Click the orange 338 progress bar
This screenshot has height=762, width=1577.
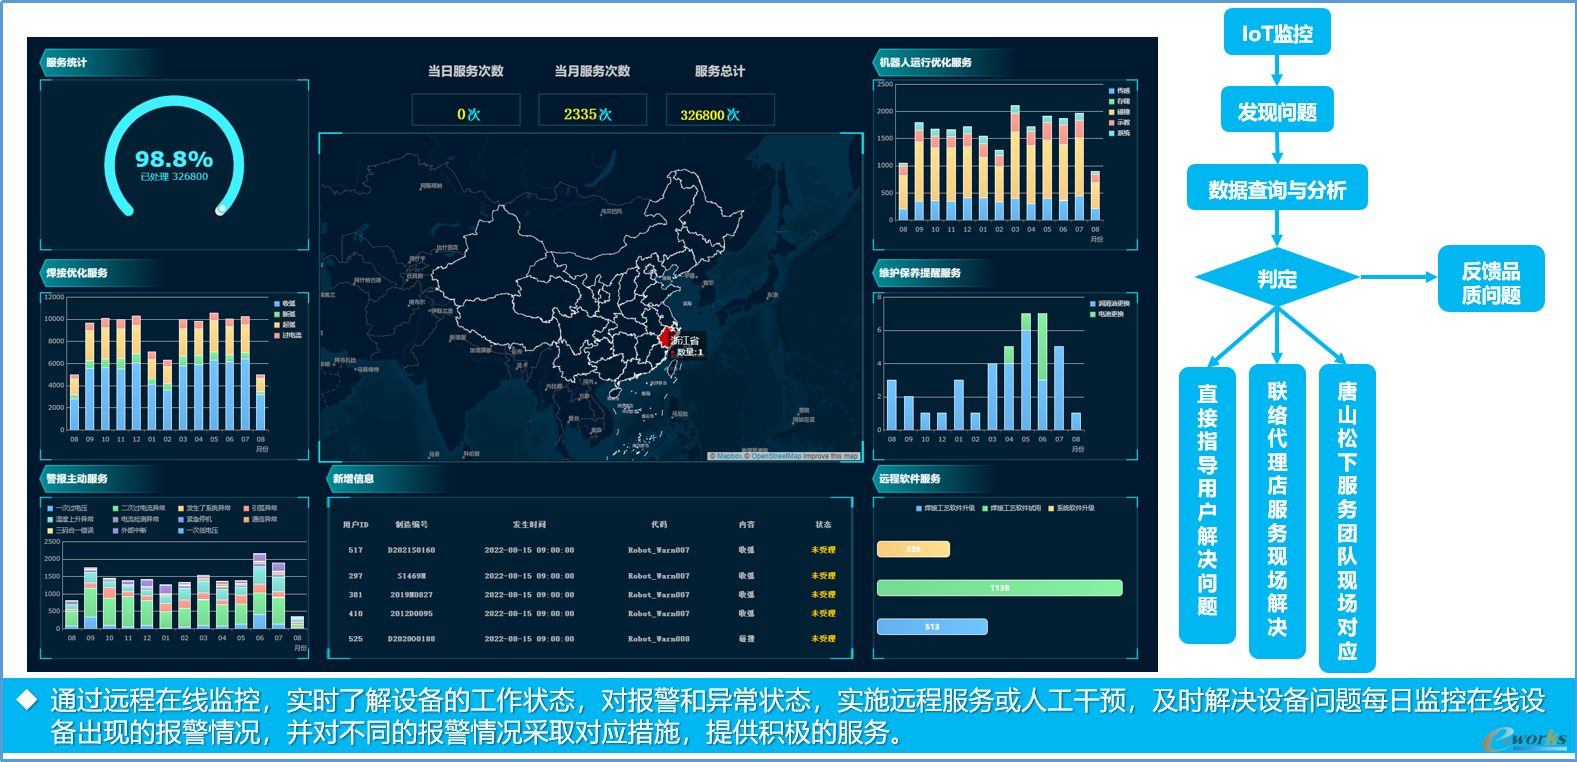[913, 549]
